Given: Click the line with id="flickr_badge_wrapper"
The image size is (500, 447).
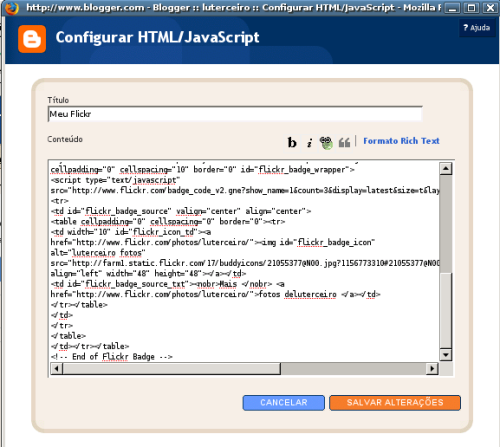Looking at the screenshot, I should (203, 169).
